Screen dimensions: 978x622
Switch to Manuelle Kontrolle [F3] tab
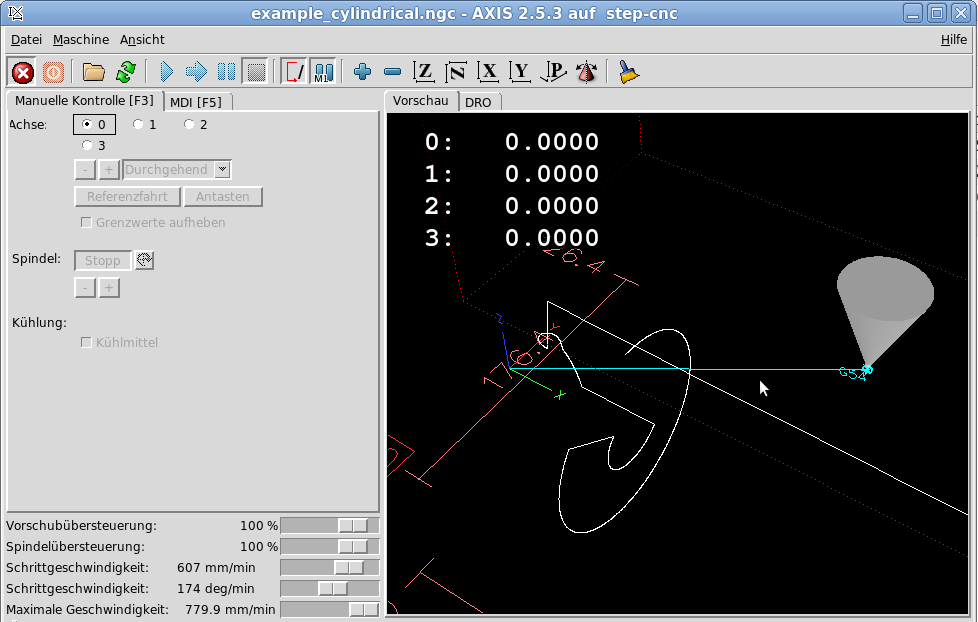point(84,100)
